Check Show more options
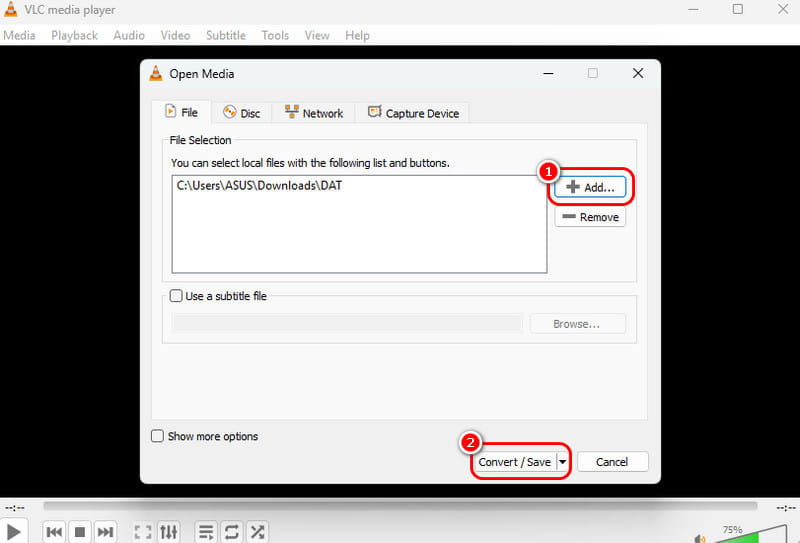The height and width of the screenshot is (543, 800). [x=158, y=436]
